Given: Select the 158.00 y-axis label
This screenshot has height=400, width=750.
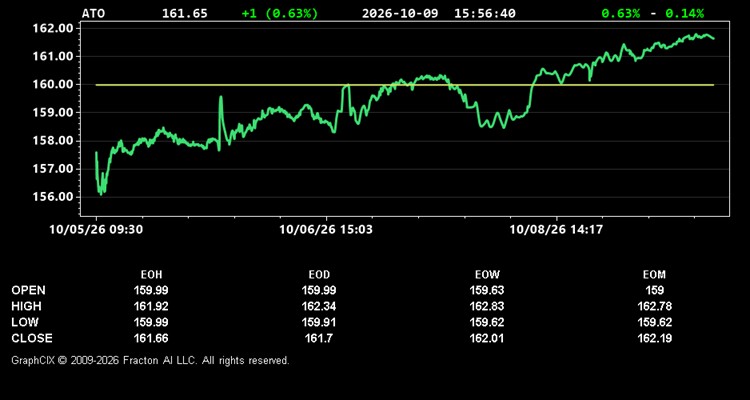Looking at the screenshot, I should coord(53,141).
